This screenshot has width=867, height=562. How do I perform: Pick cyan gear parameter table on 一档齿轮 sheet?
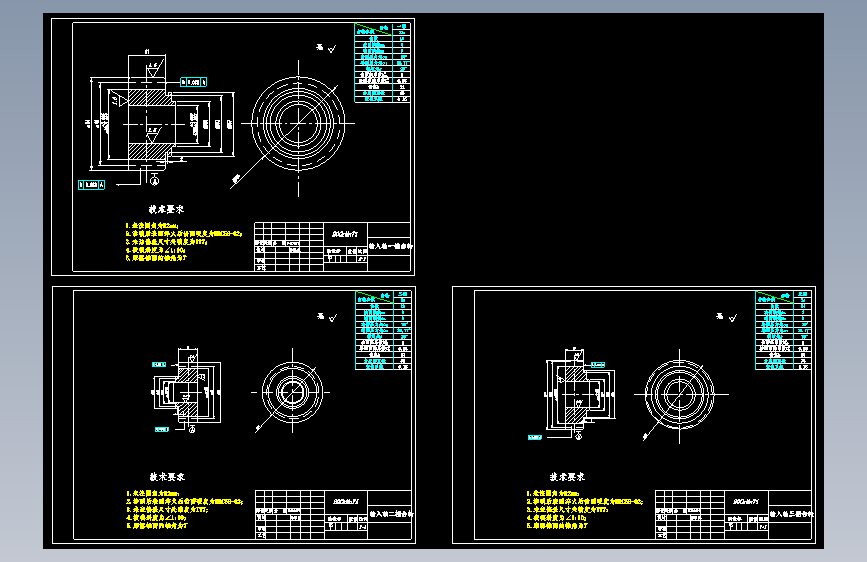(382, 63)
